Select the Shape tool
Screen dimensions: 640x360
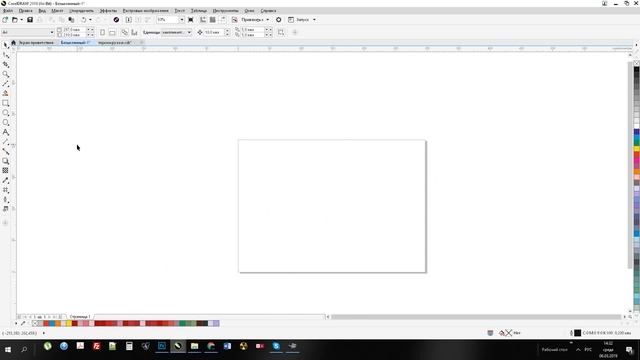[x=6, y=55]
